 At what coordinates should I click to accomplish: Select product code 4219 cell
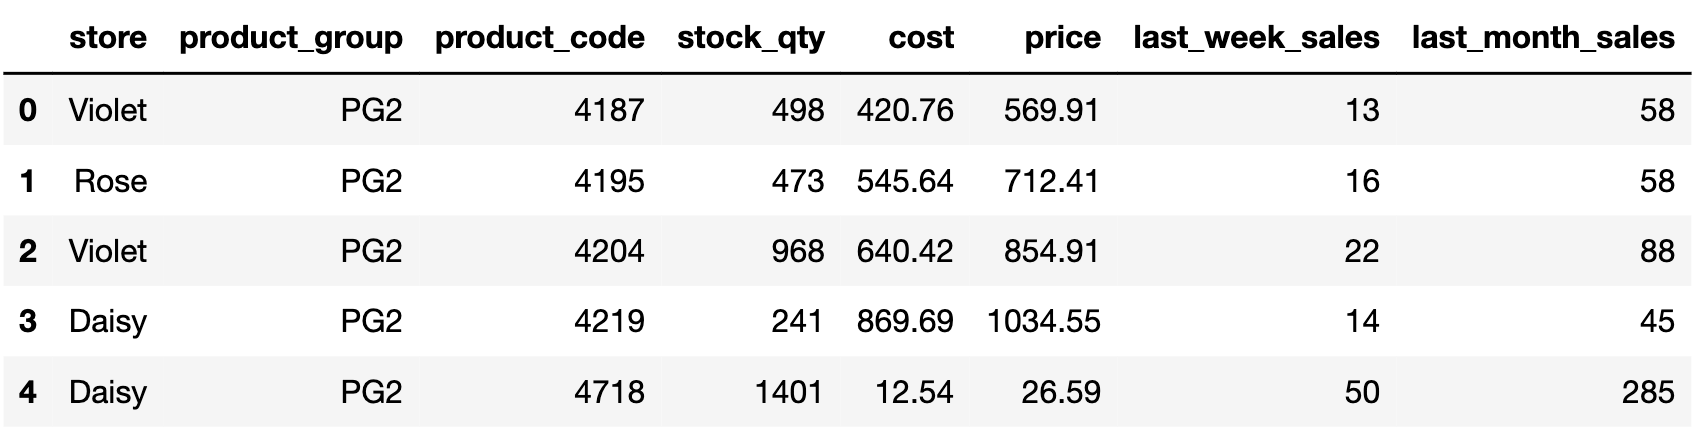point(609,321)
